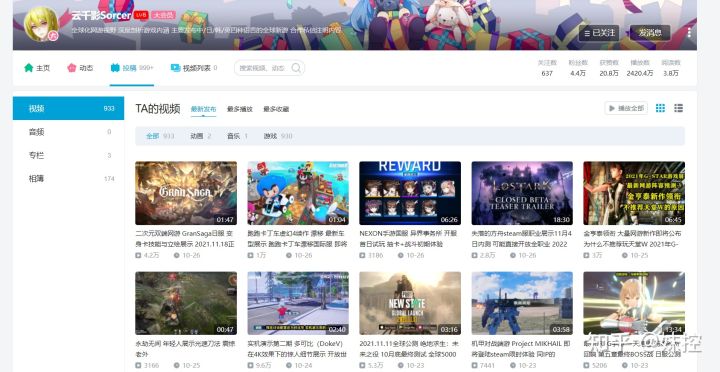Open title 永劫无间 年轻人展示光速刀法
The height and width of the screenshot is (372, 720).
click(185, 349)
